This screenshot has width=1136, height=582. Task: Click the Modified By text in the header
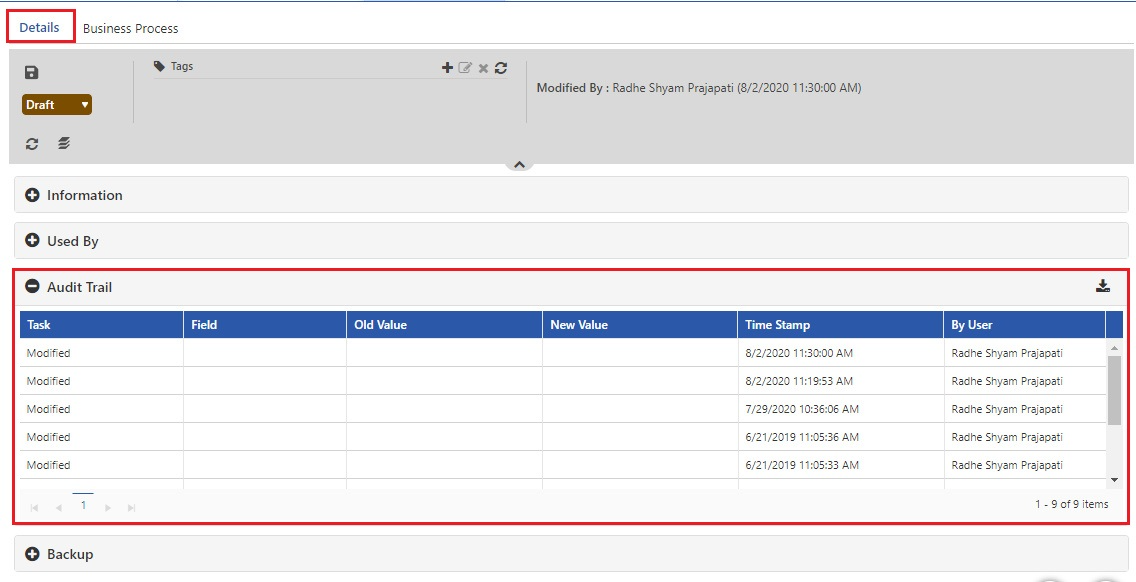point(698,88)
